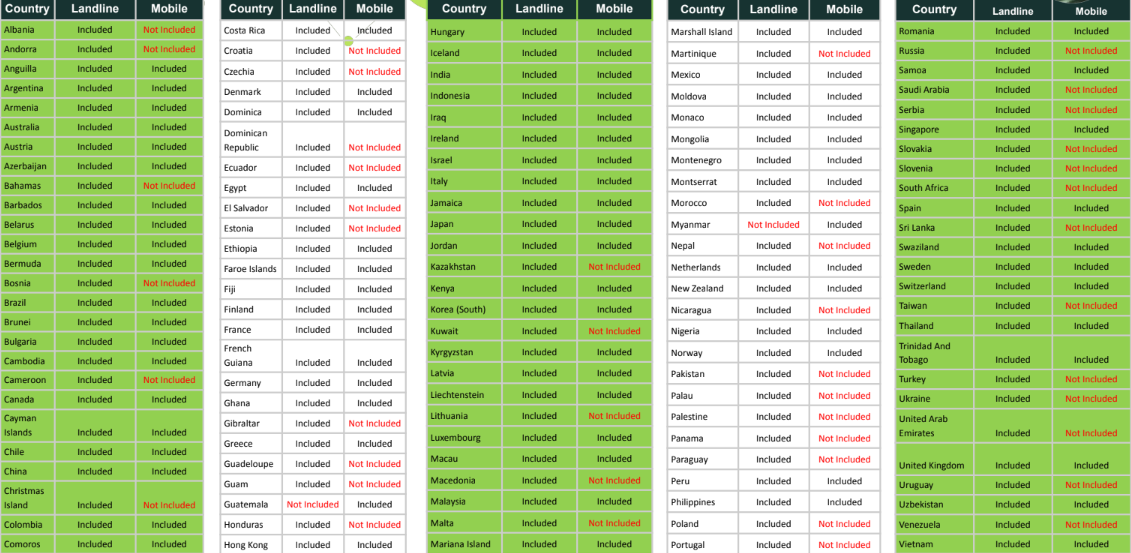Select the Albania country cell
Image resolution: width=1131 pixels, height=553 pixels.
(x=19, y=30)
